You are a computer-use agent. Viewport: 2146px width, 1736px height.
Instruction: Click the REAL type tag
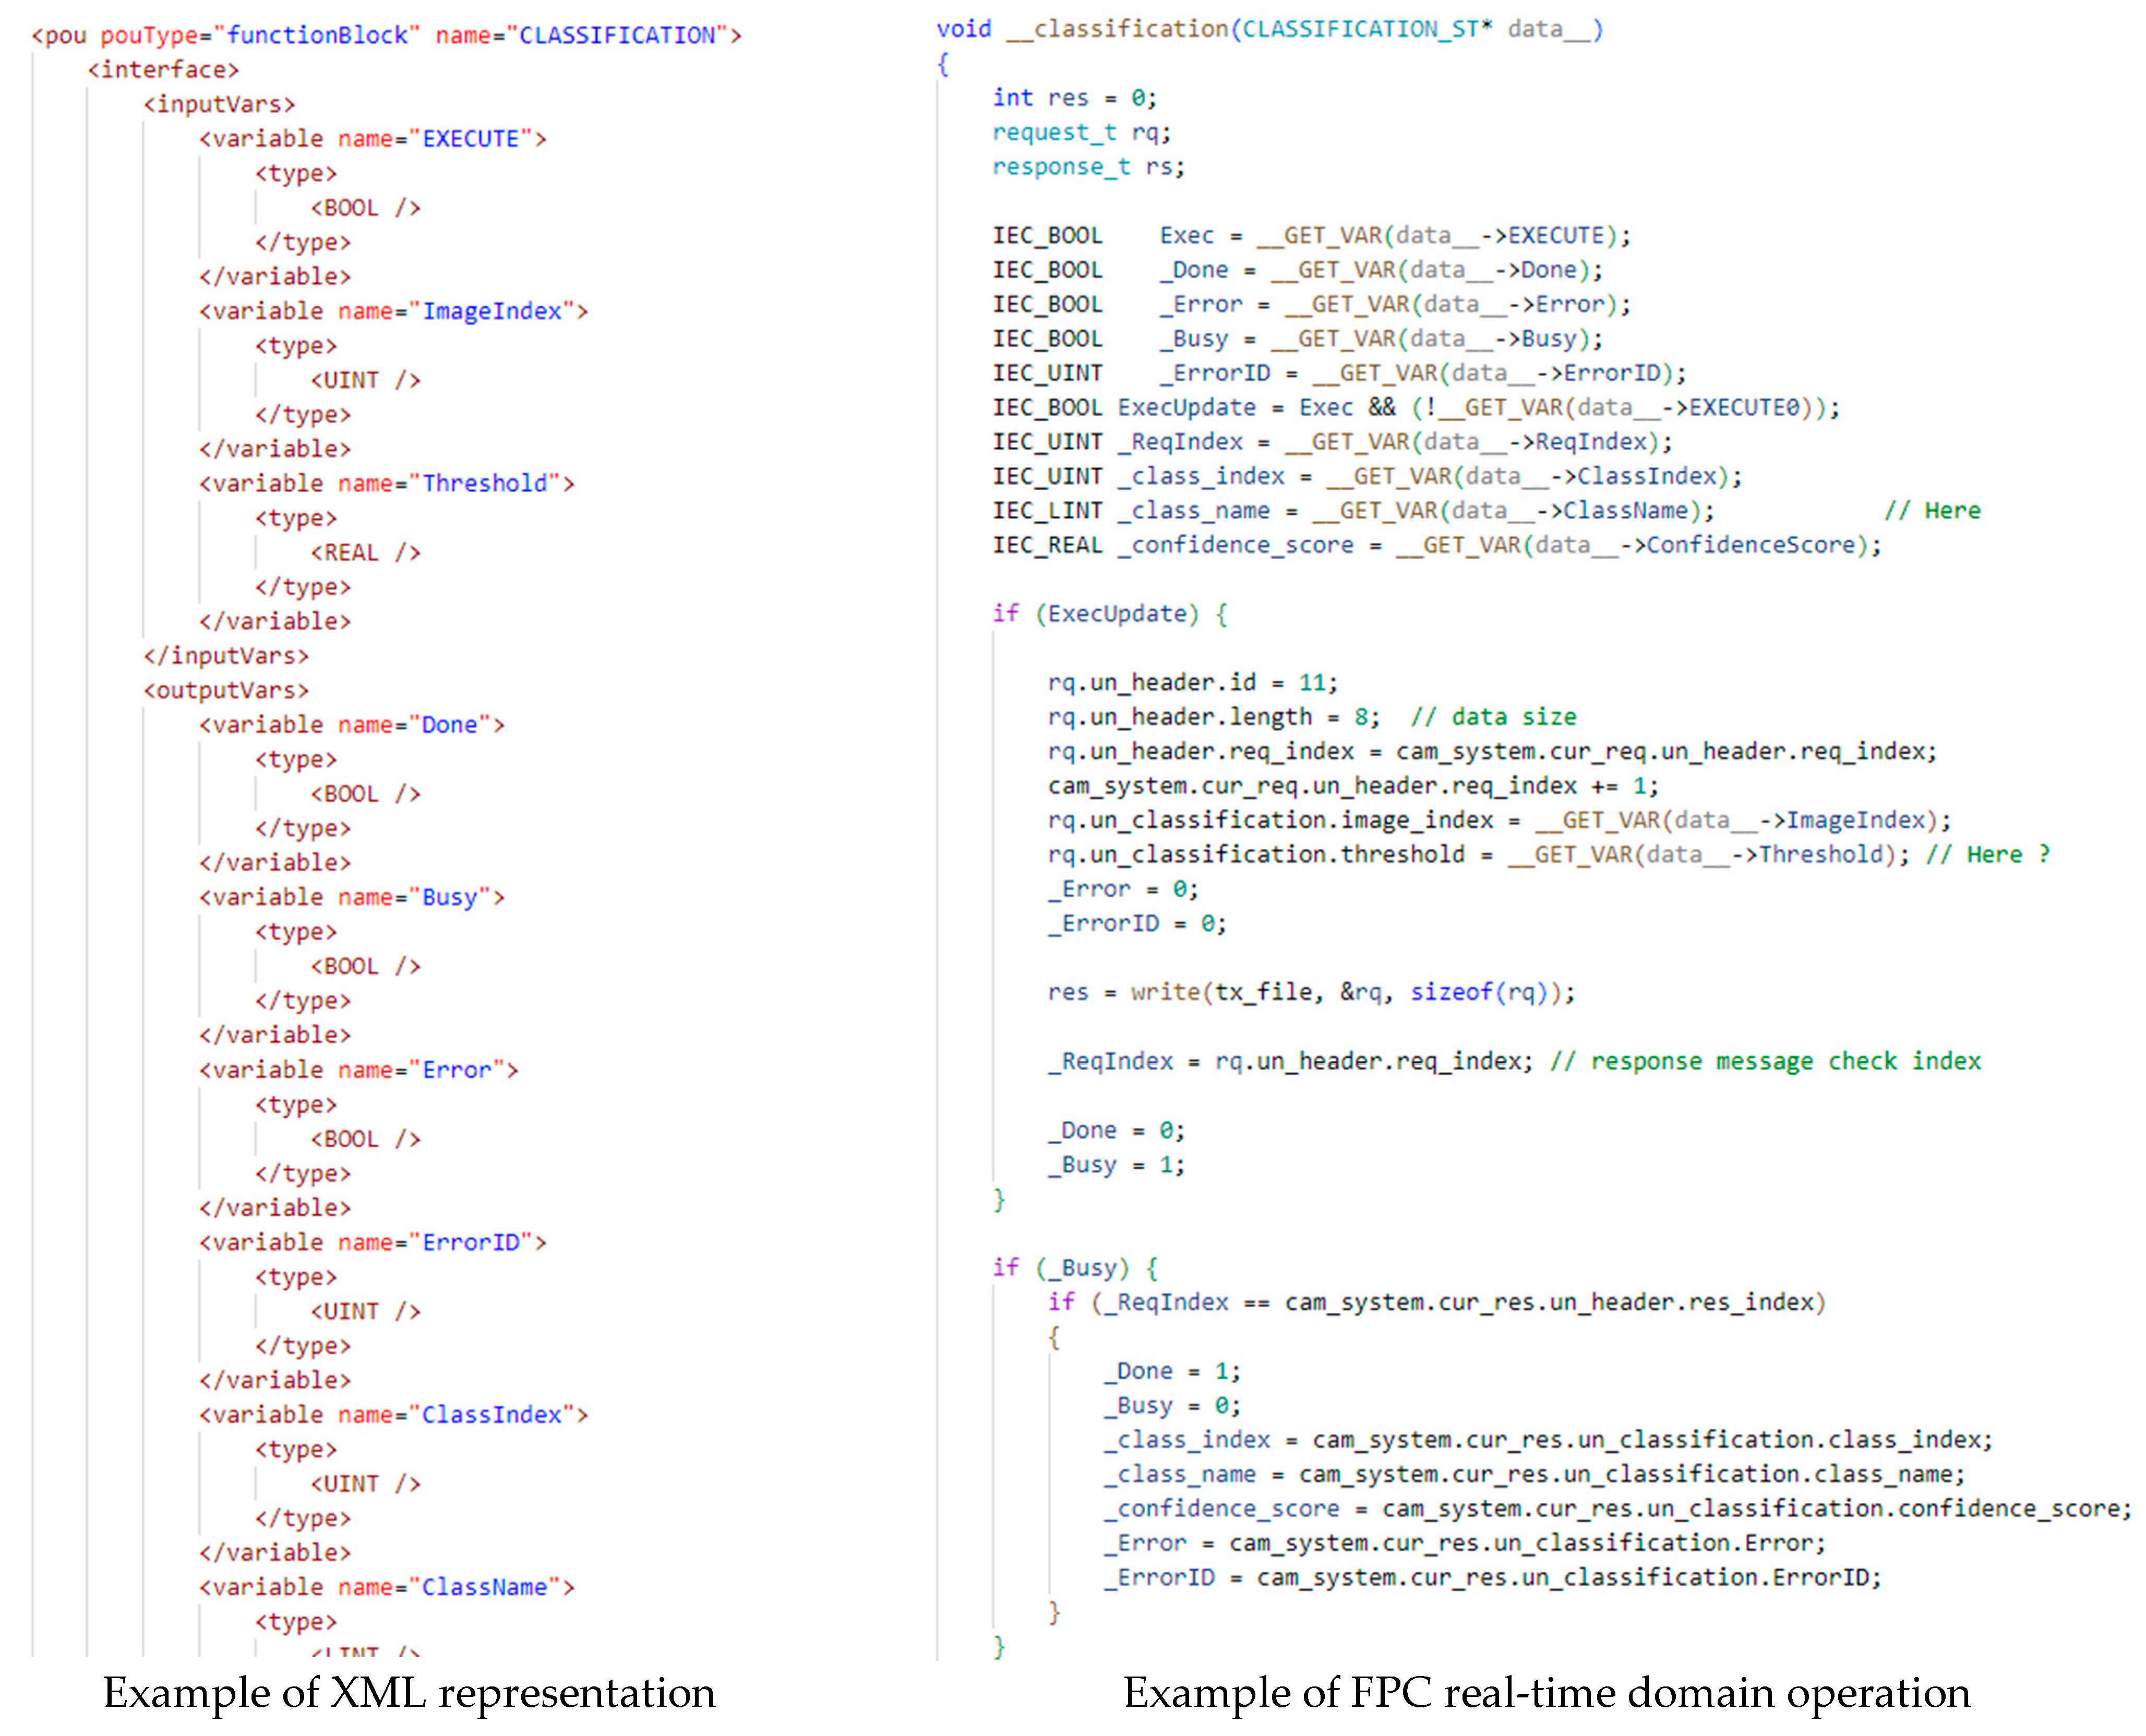[x=365, y=552]
